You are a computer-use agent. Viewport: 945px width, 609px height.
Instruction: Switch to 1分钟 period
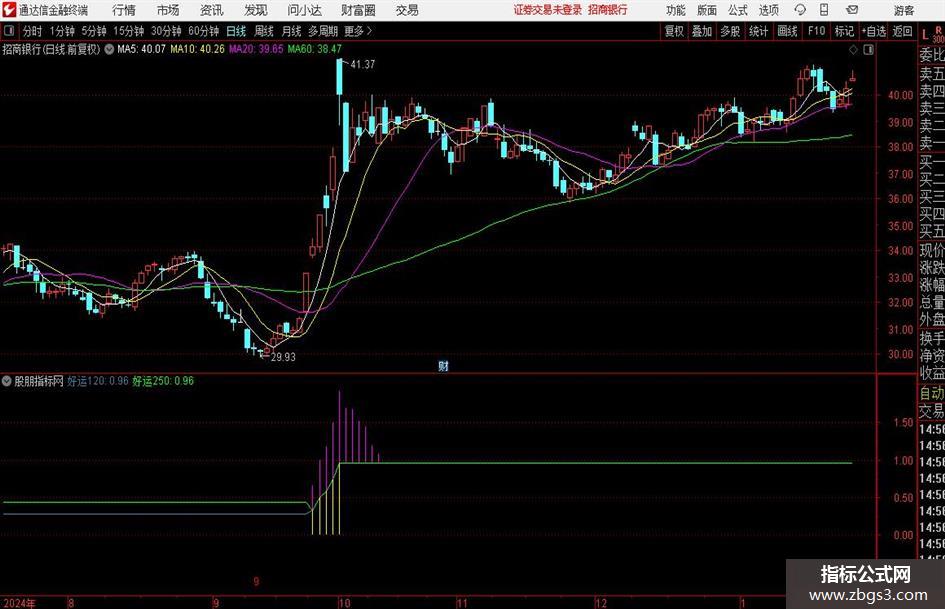62,31
